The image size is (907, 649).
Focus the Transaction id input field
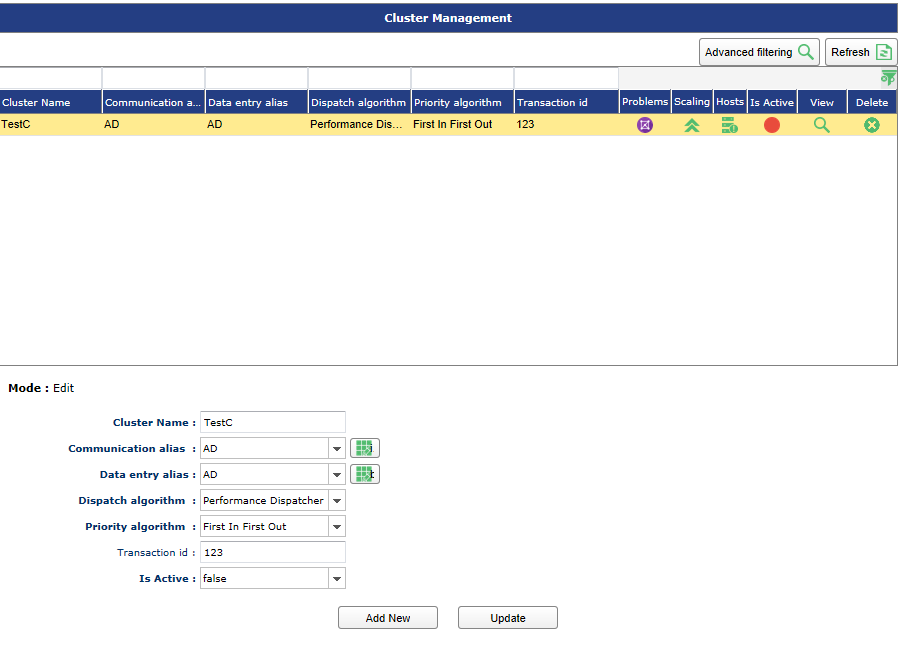(x=273, y=552)
